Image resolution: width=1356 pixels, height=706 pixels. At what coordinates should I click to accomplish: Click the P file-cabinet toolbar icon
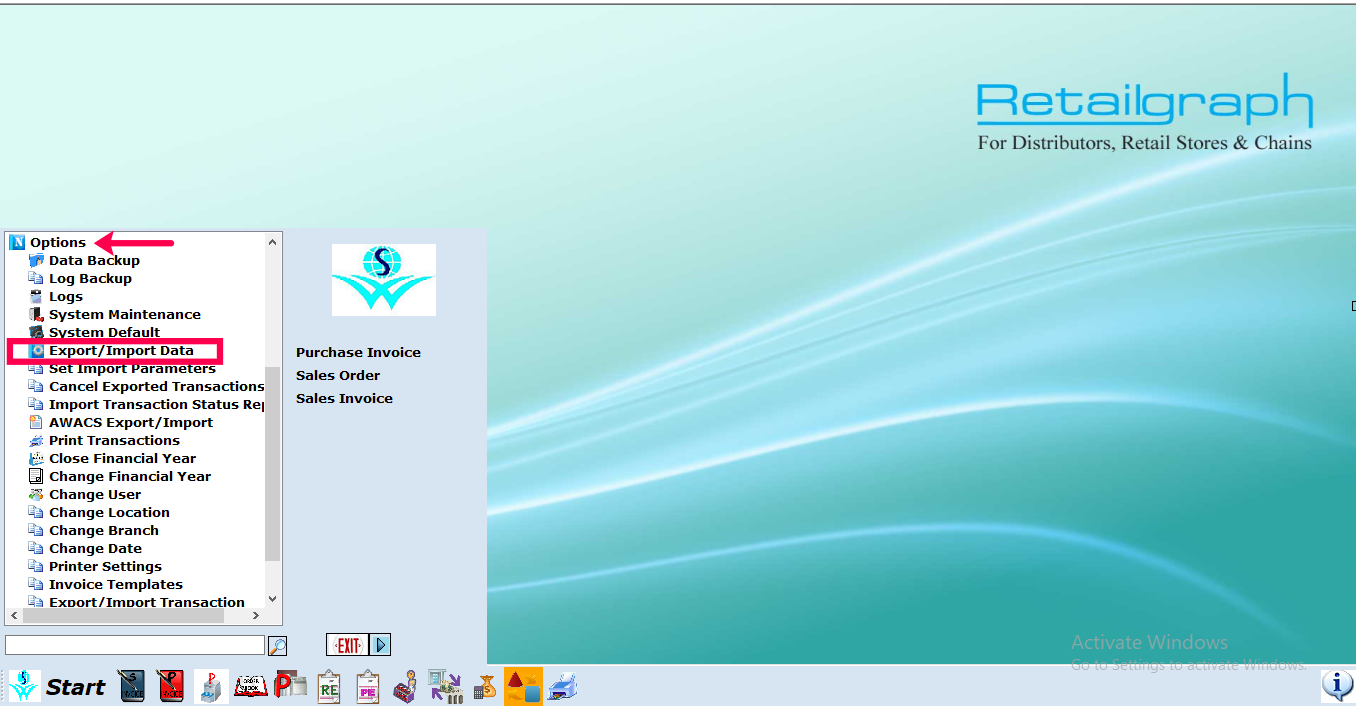pyautogui.click(x=211, y=686)
